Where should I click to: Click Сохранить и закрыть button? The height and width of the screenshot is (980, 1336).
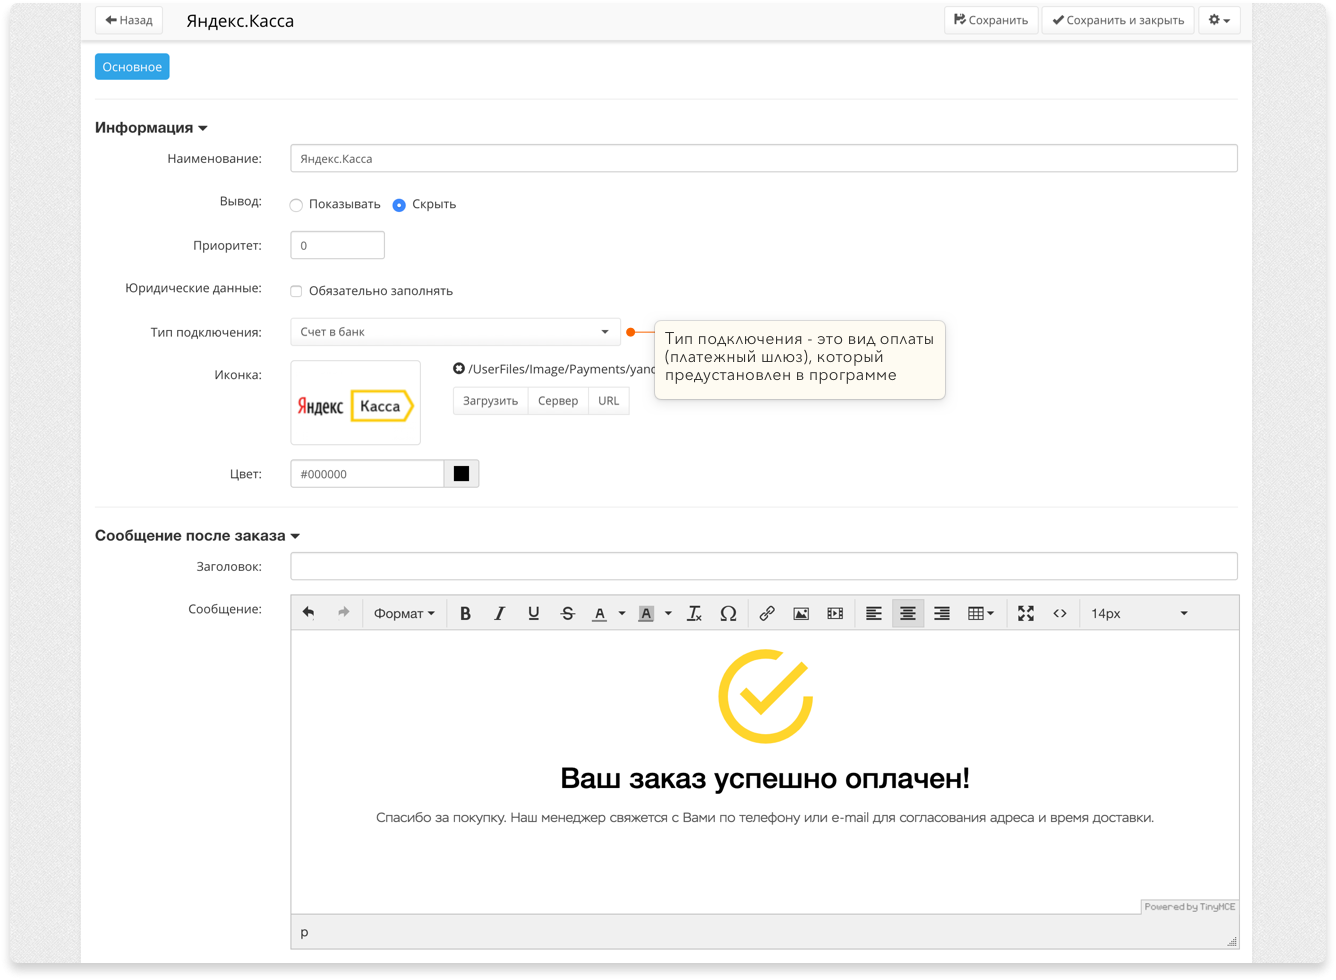tap(1118, 20)
